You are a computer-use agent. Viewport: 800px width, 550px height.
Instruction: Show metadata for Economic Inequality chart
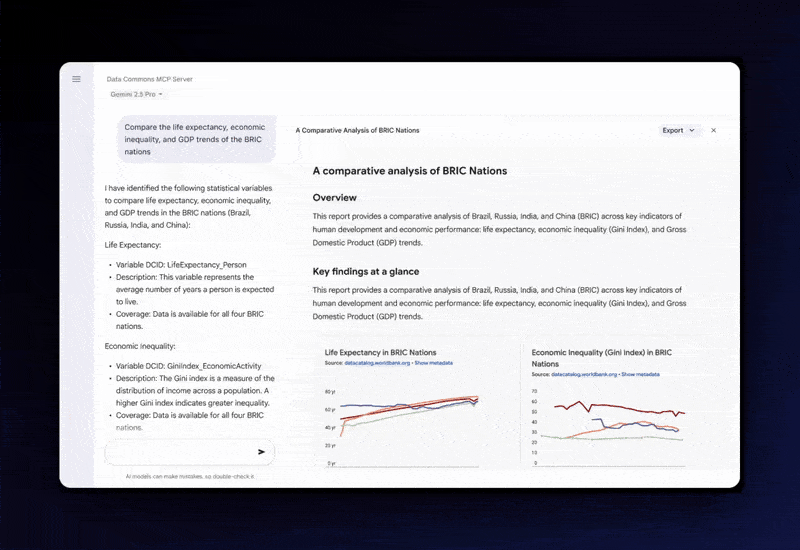pos(640,374)
